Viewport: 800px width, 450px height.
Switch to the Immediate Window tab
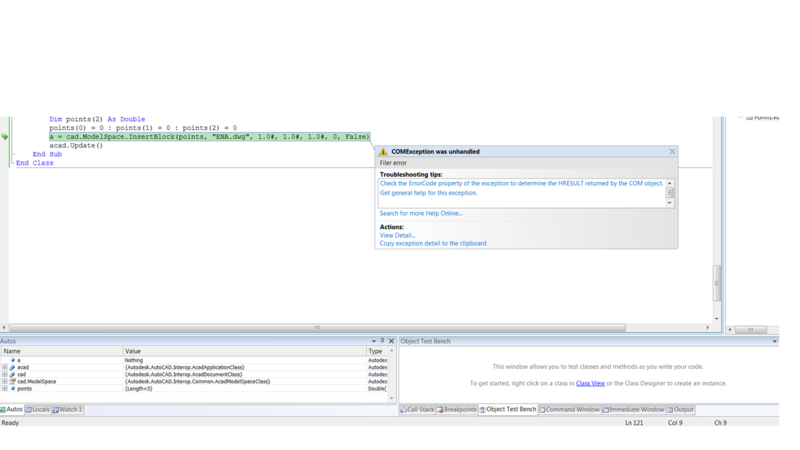click(633, 410)
